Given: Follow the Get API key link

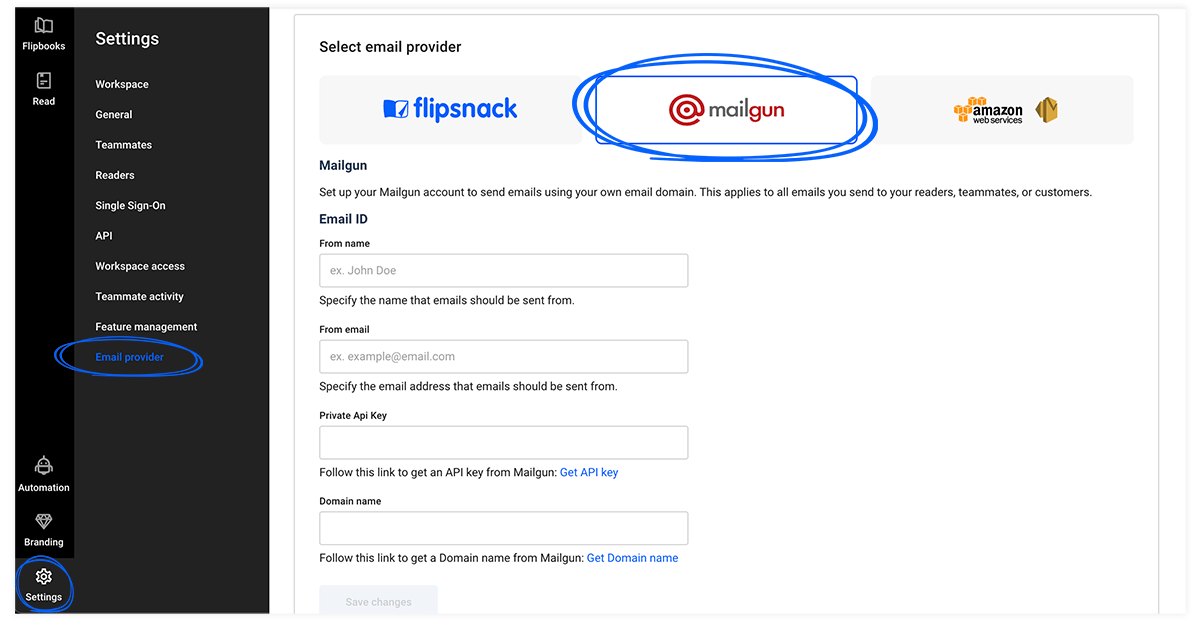Looking at the screenshot, I should (589, 472).
